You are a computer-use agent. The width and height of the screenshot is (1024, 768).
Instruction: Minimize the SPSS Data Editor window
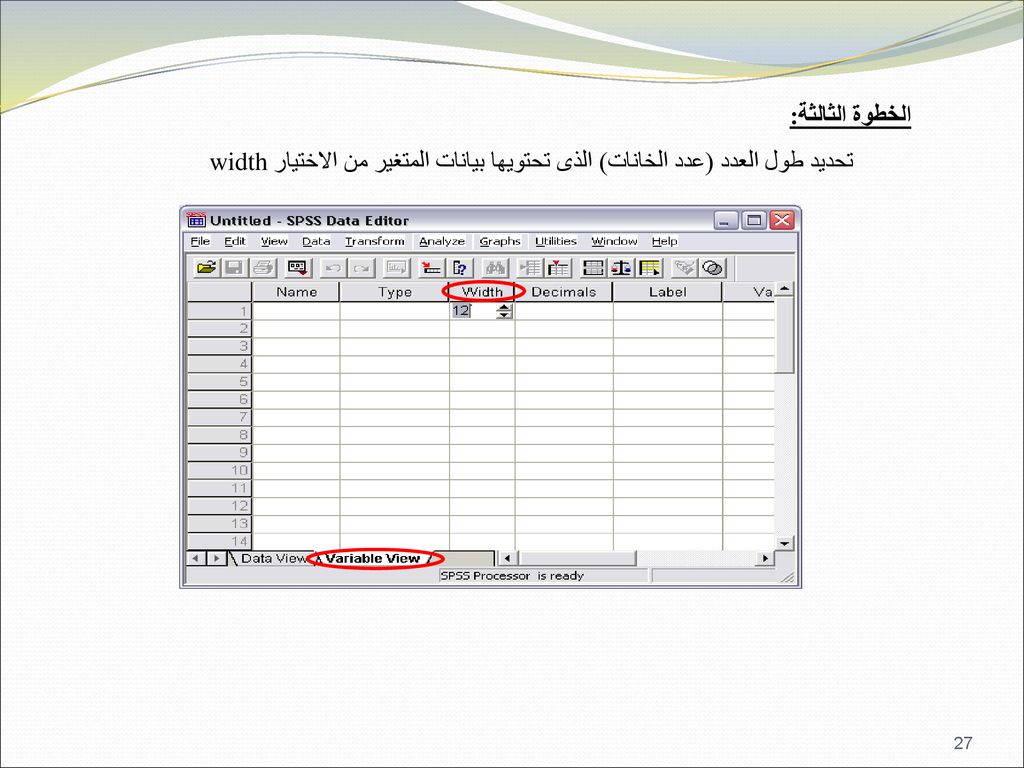[725, 220]
